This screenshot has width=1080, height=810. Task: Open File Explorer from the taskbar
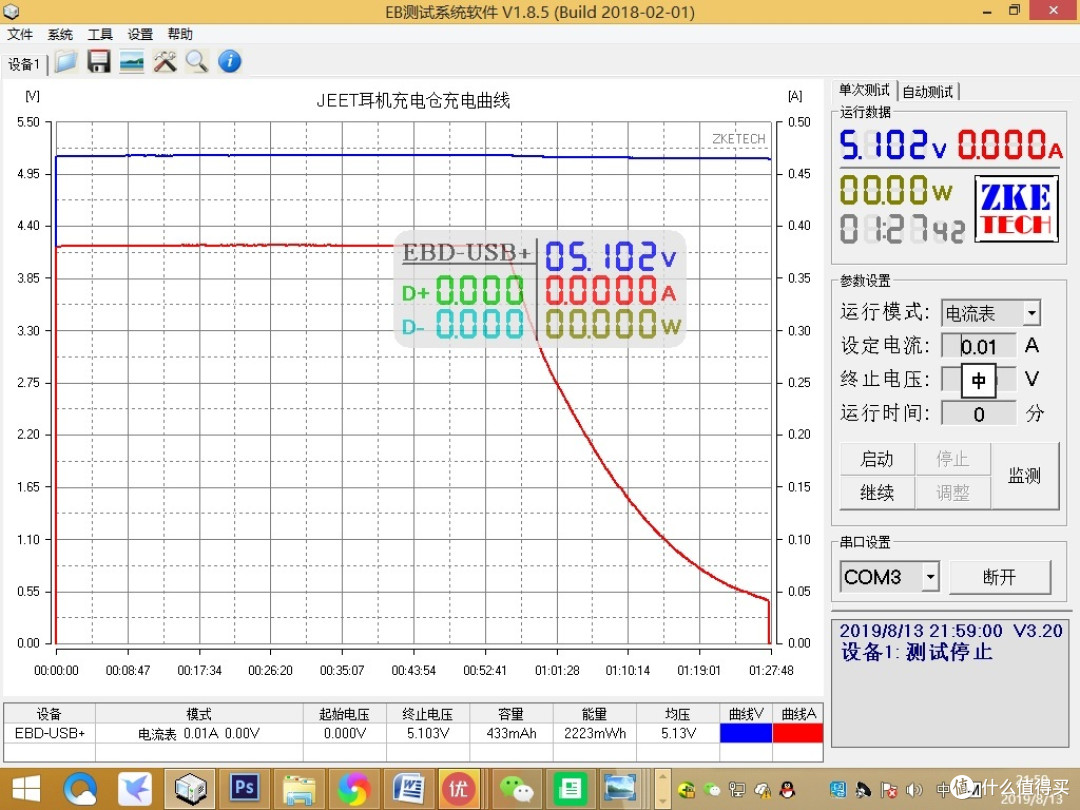(300, 789)
